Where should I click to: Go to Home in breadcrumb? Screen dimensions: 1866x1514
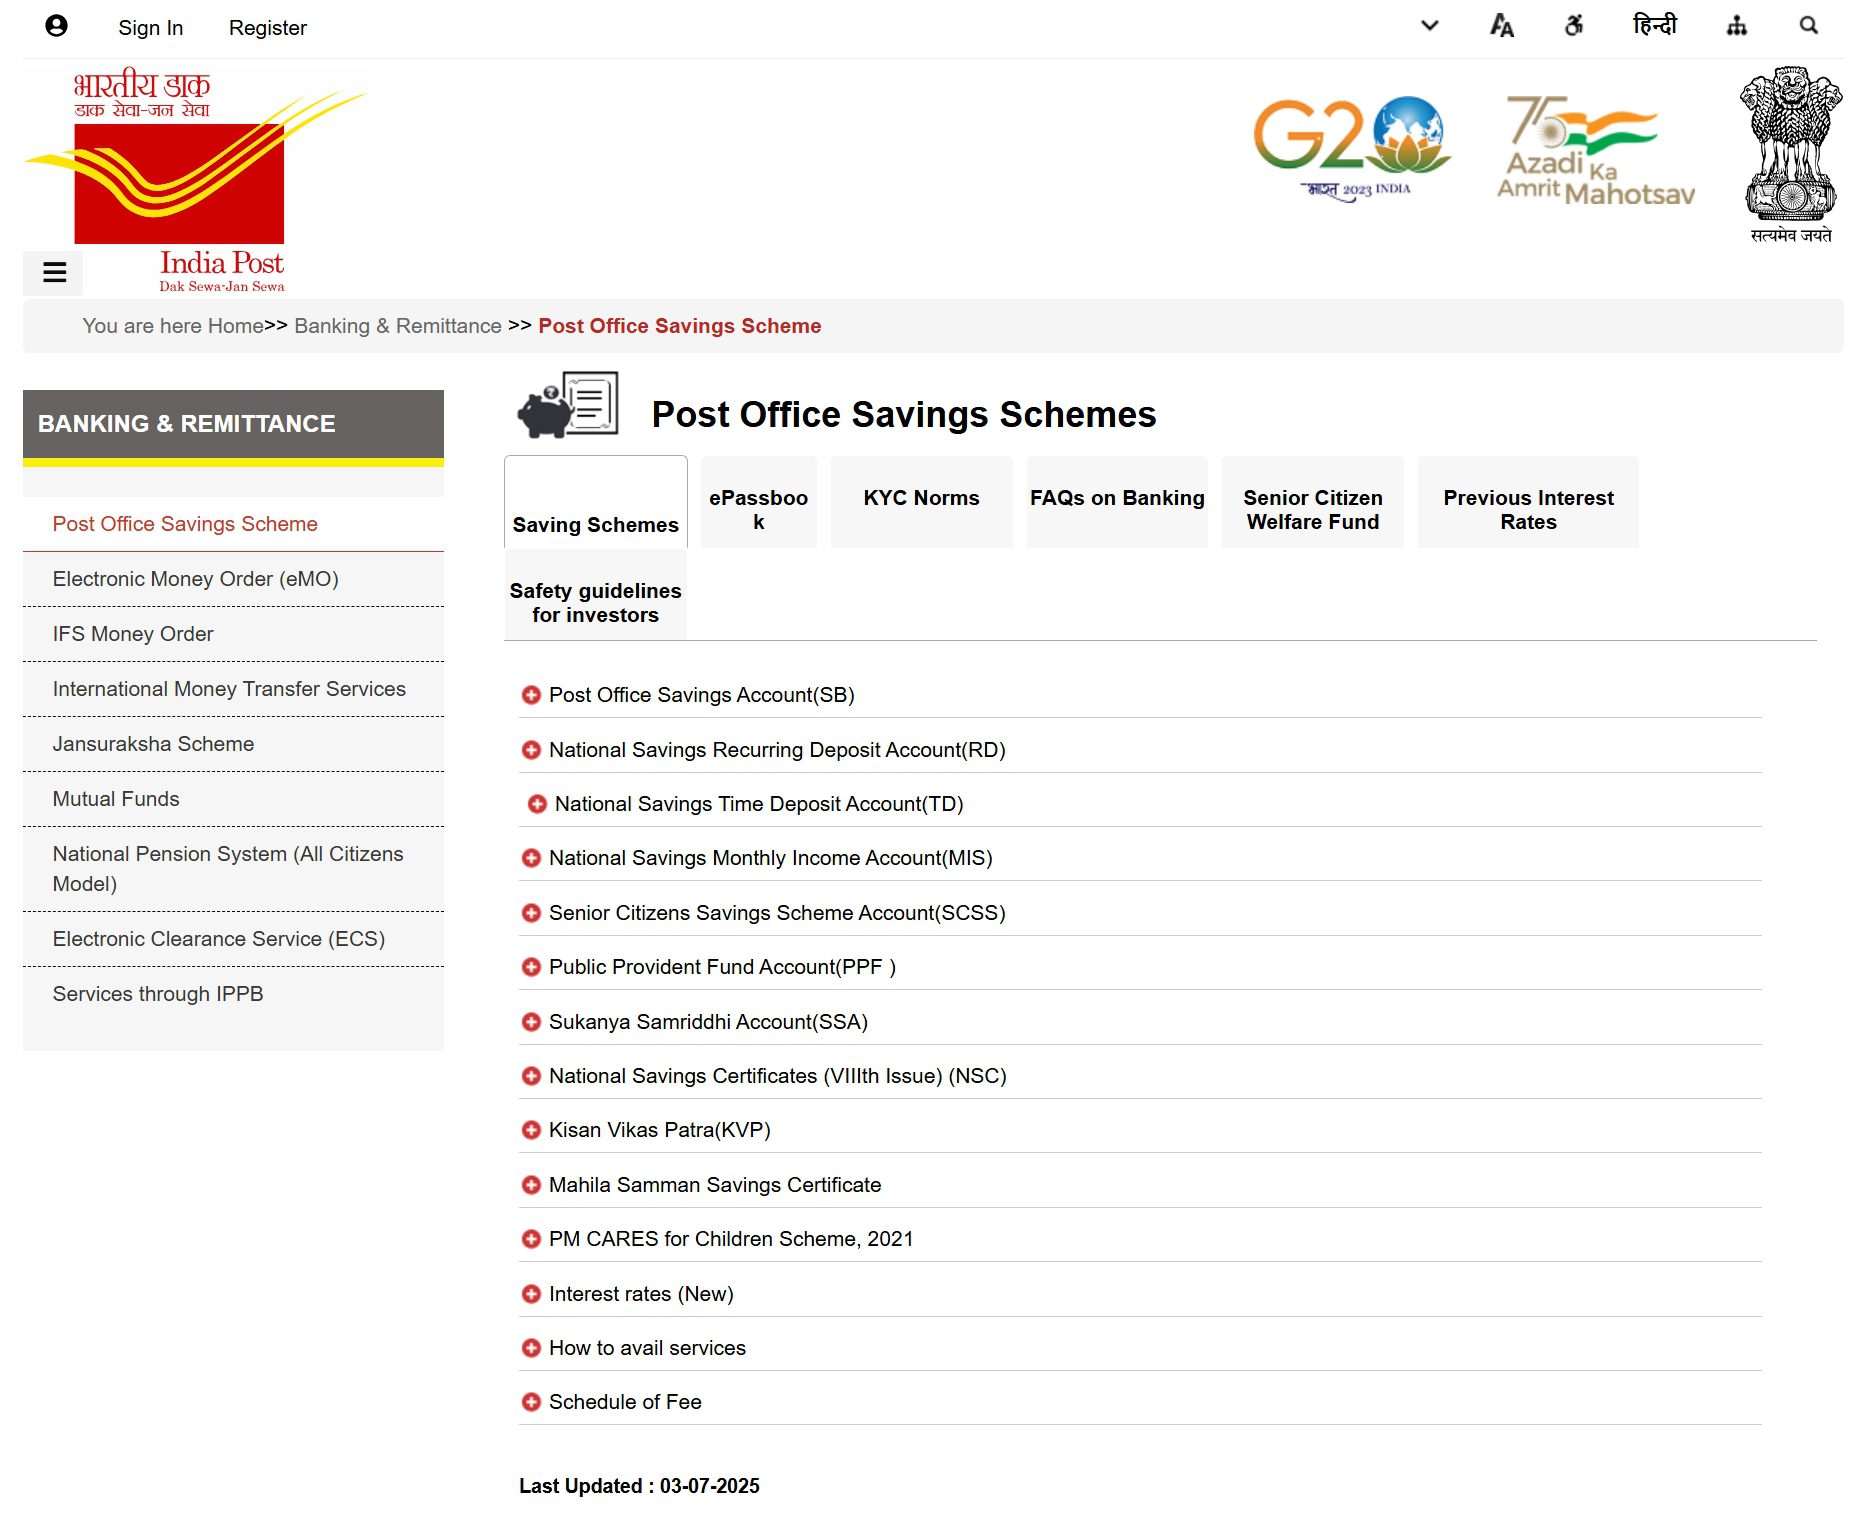click(x=236, y=326)
